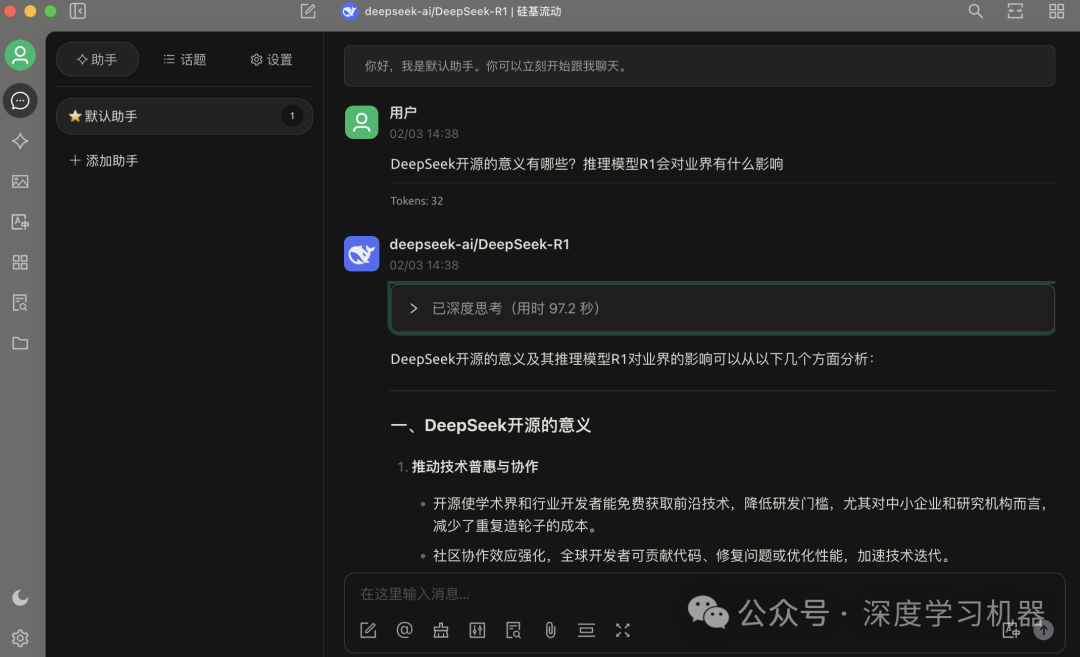Click the Tokens: 32 label
The width and height of the screenshot is (1080, 657).
click(417, 201)
